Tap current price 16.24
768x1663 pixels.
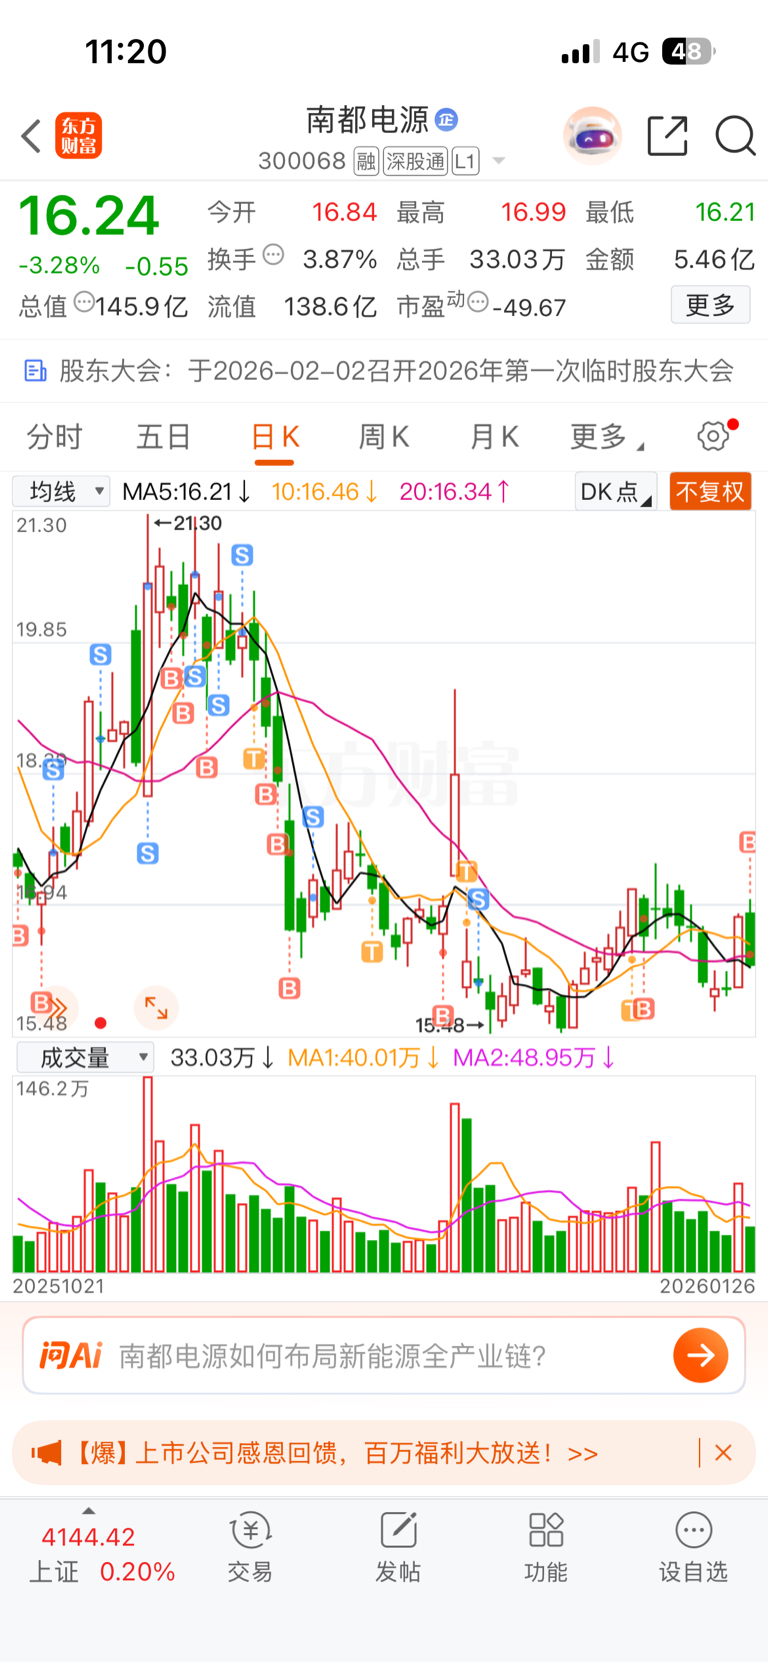coord(89,216)
